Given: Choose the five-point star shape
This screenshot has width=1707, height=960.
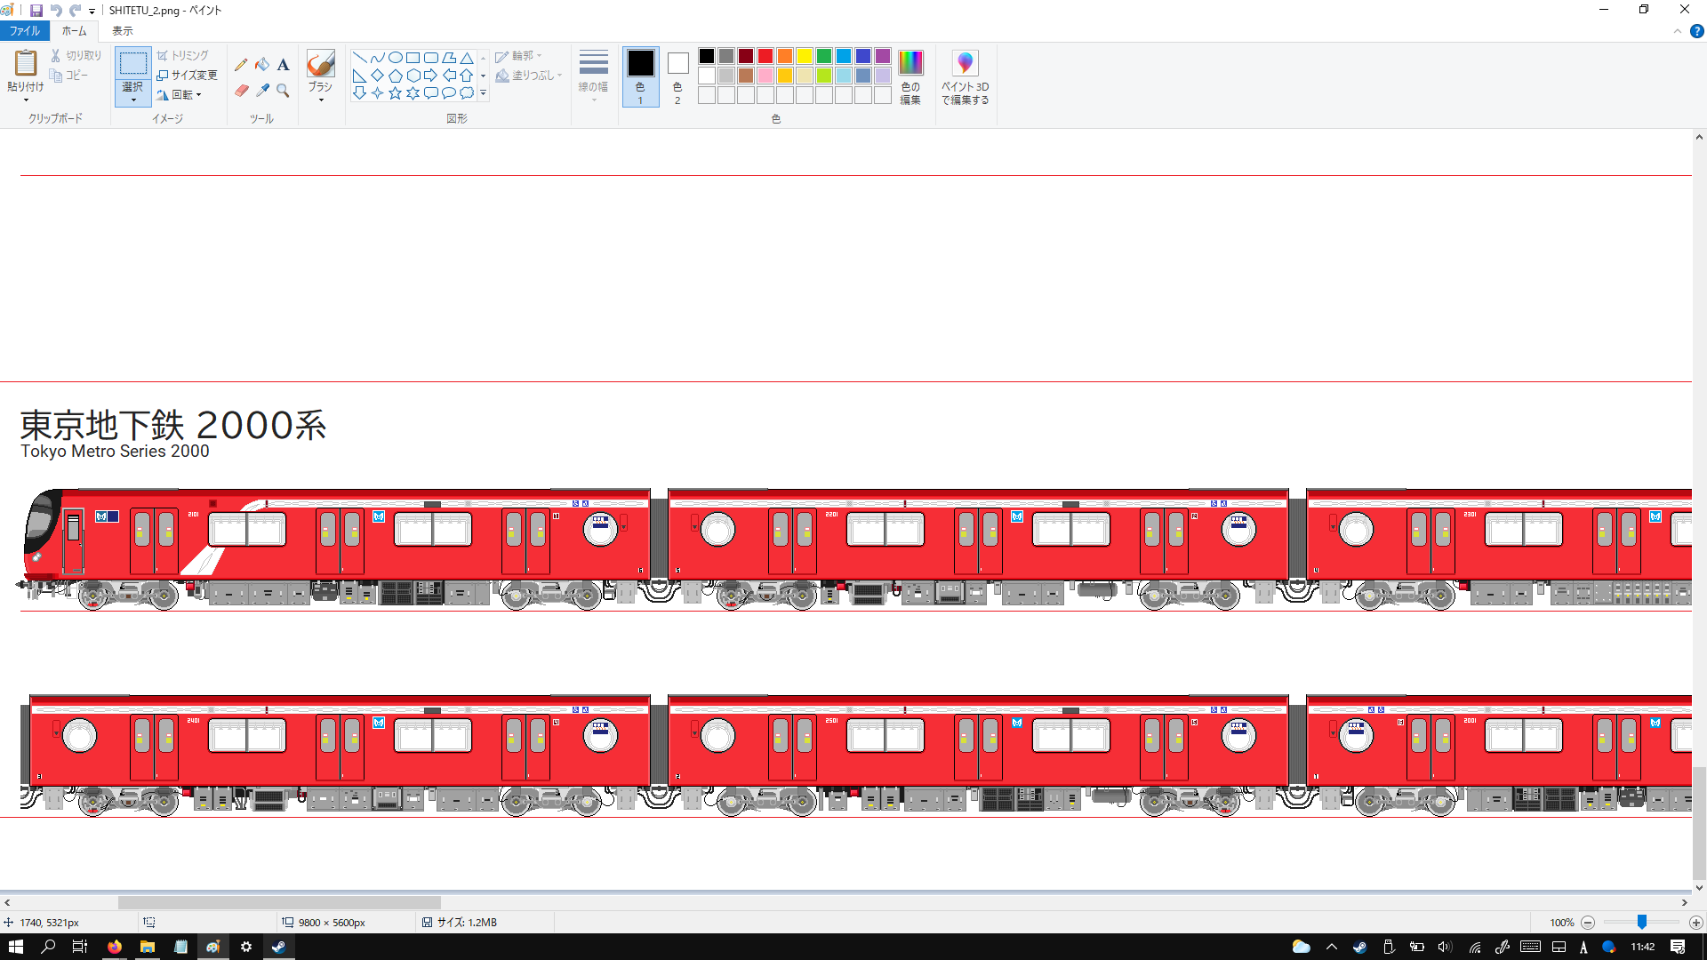Looking at the screenshot, I should tap(395, 93).
